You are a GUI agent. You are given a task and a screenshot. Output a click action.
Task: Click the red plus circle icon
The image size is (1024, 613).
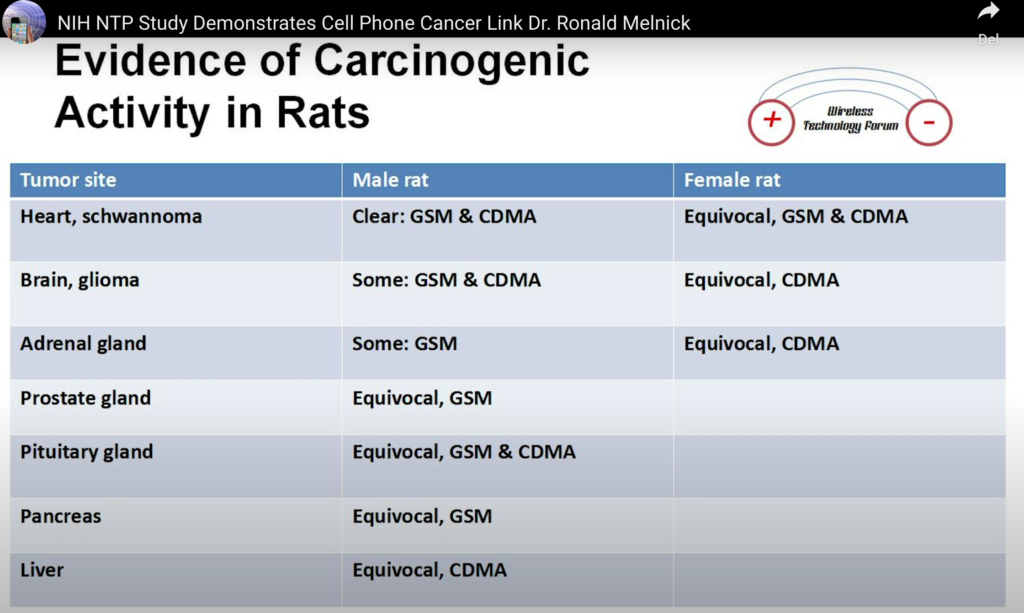pyautogui.click(x=771, y=122)
